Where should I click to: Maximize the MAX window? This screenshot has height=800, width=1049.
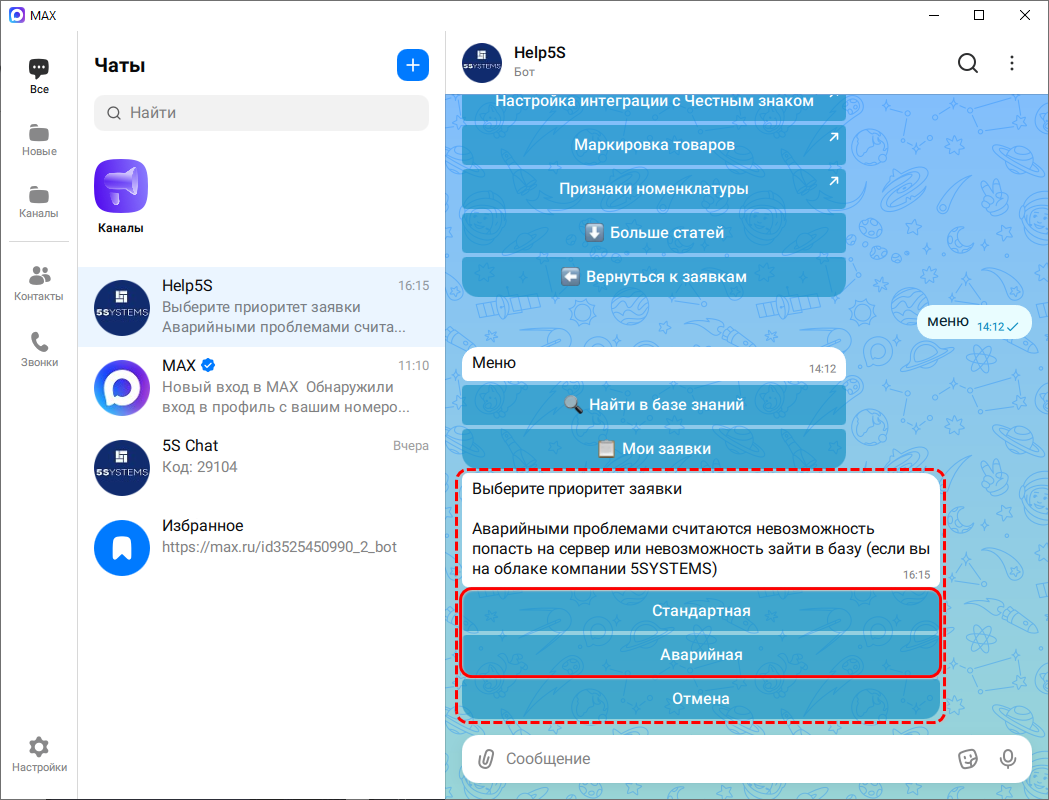pyautogui.click(x=979, y=15)
